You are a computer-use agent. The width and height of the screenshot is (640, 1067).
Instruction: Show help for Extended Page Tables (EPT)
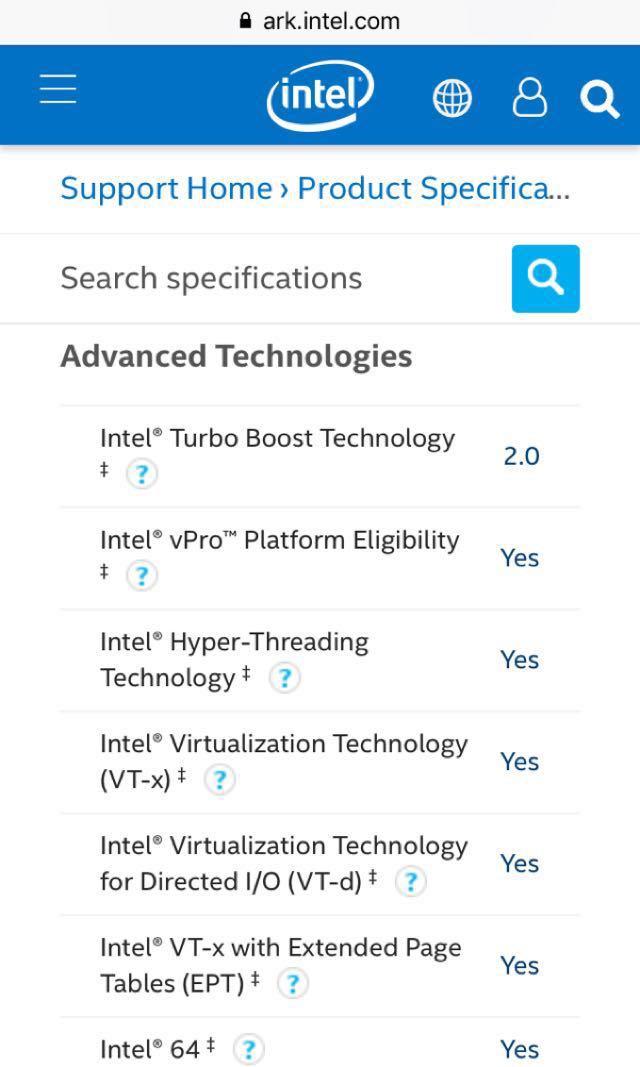292,984
